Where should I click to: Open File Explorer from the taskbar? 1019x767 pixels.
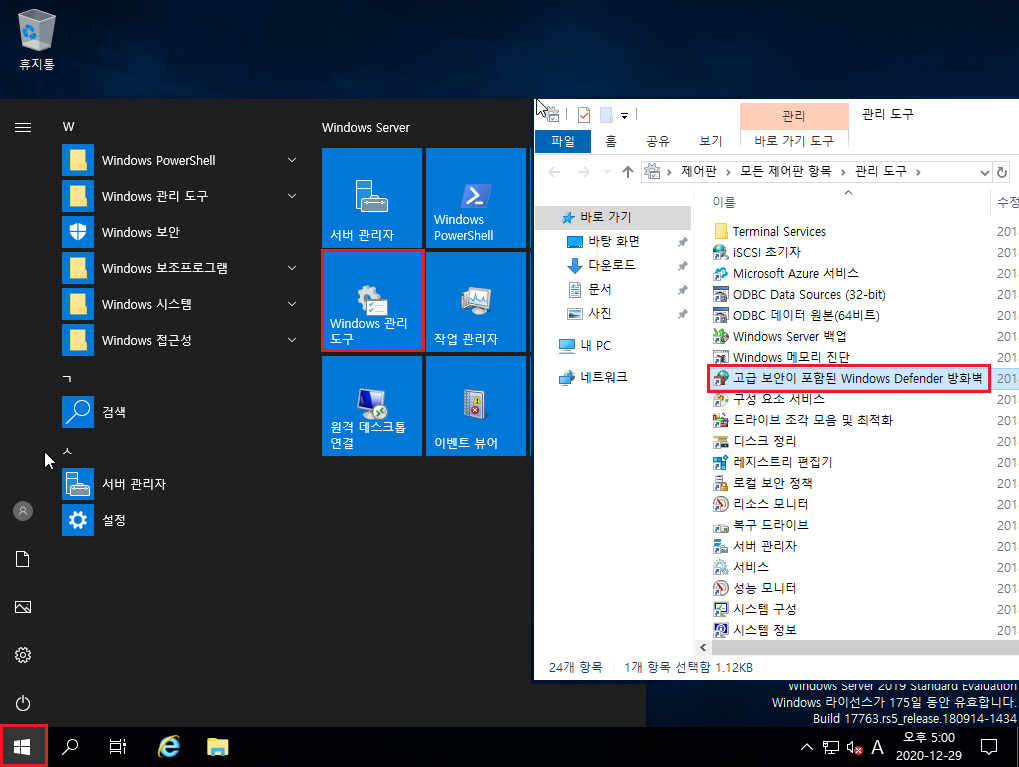[x=218, y=748]
